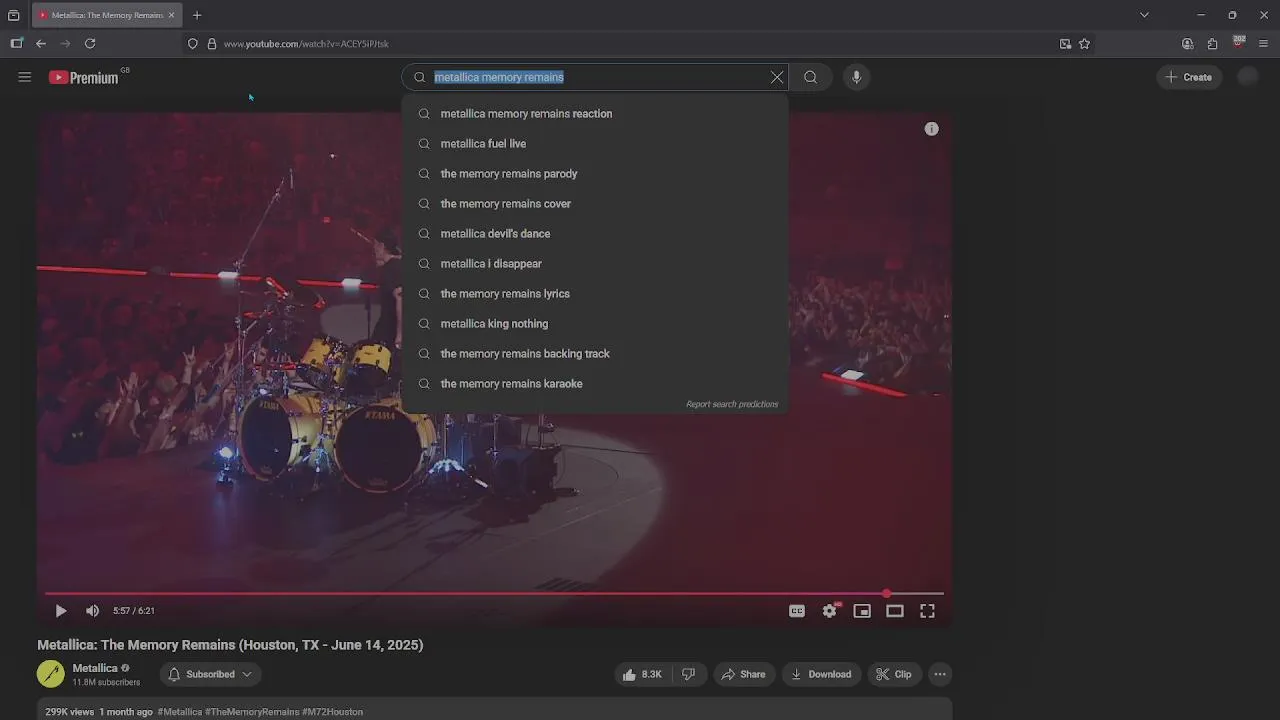
Task: Open site security shield icon
Action: click(x=193, y=44)
